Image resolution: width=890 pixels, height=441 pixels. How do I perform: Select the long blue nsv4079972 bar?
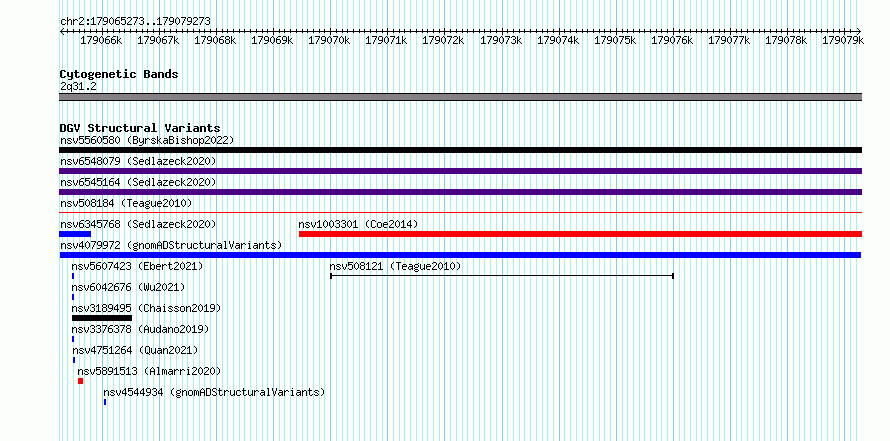pyautogui.click(x=460, y=255)
